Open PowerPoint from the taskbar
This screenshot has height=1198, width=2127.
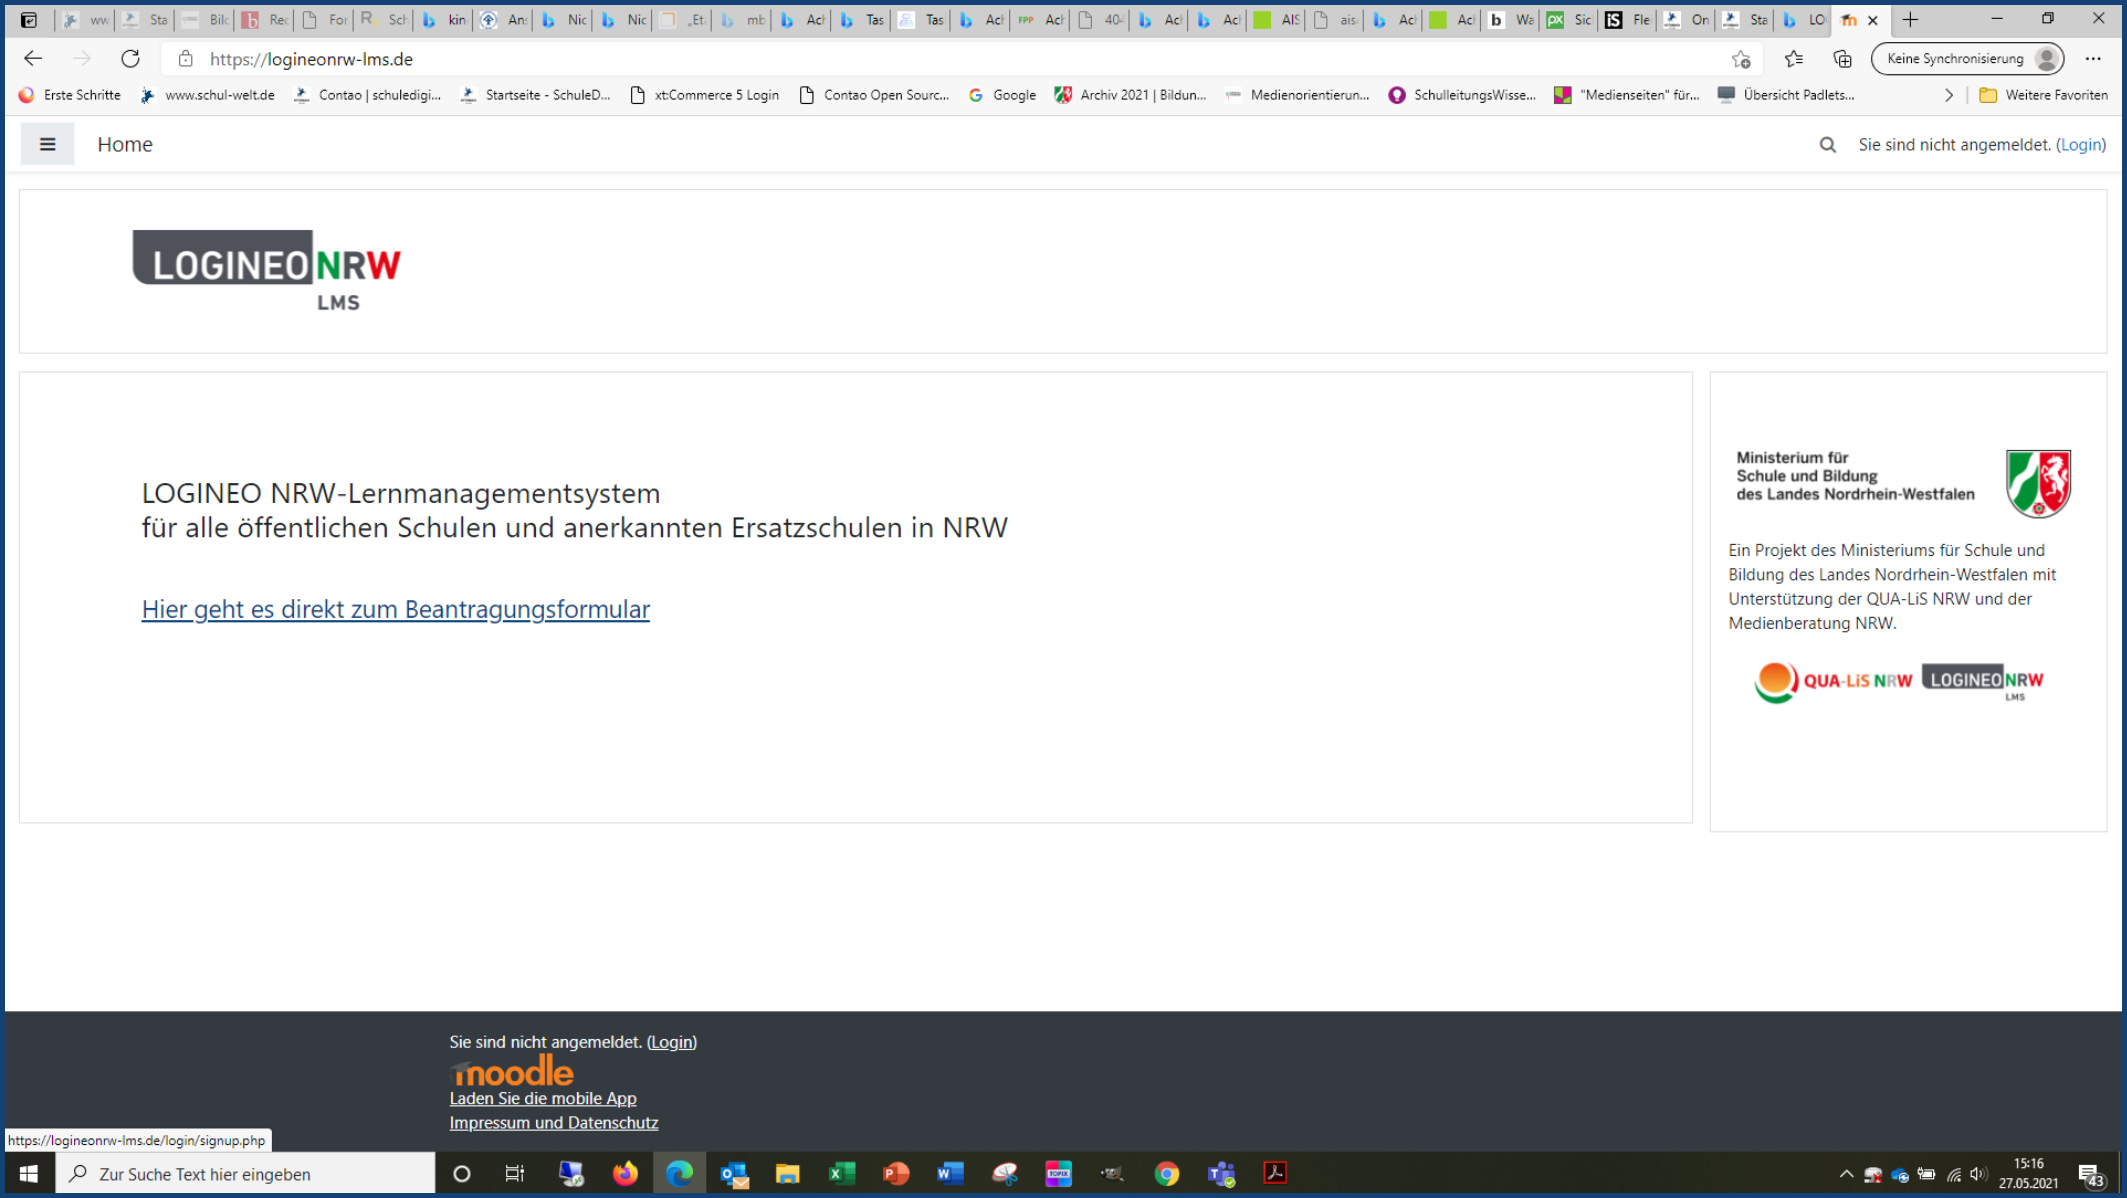pos(896,1173)
